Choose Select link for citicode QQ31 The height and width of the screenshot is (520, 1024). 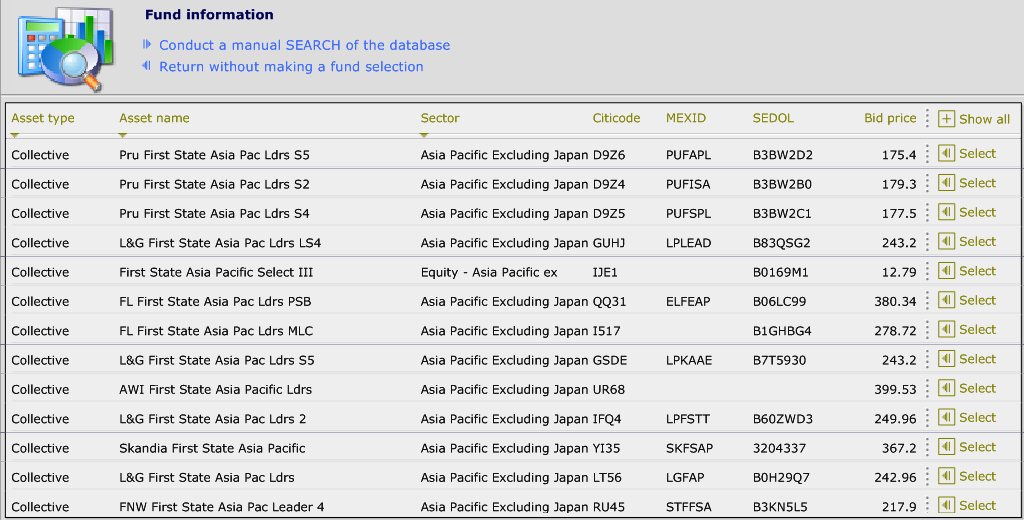(x=978, y=301)
